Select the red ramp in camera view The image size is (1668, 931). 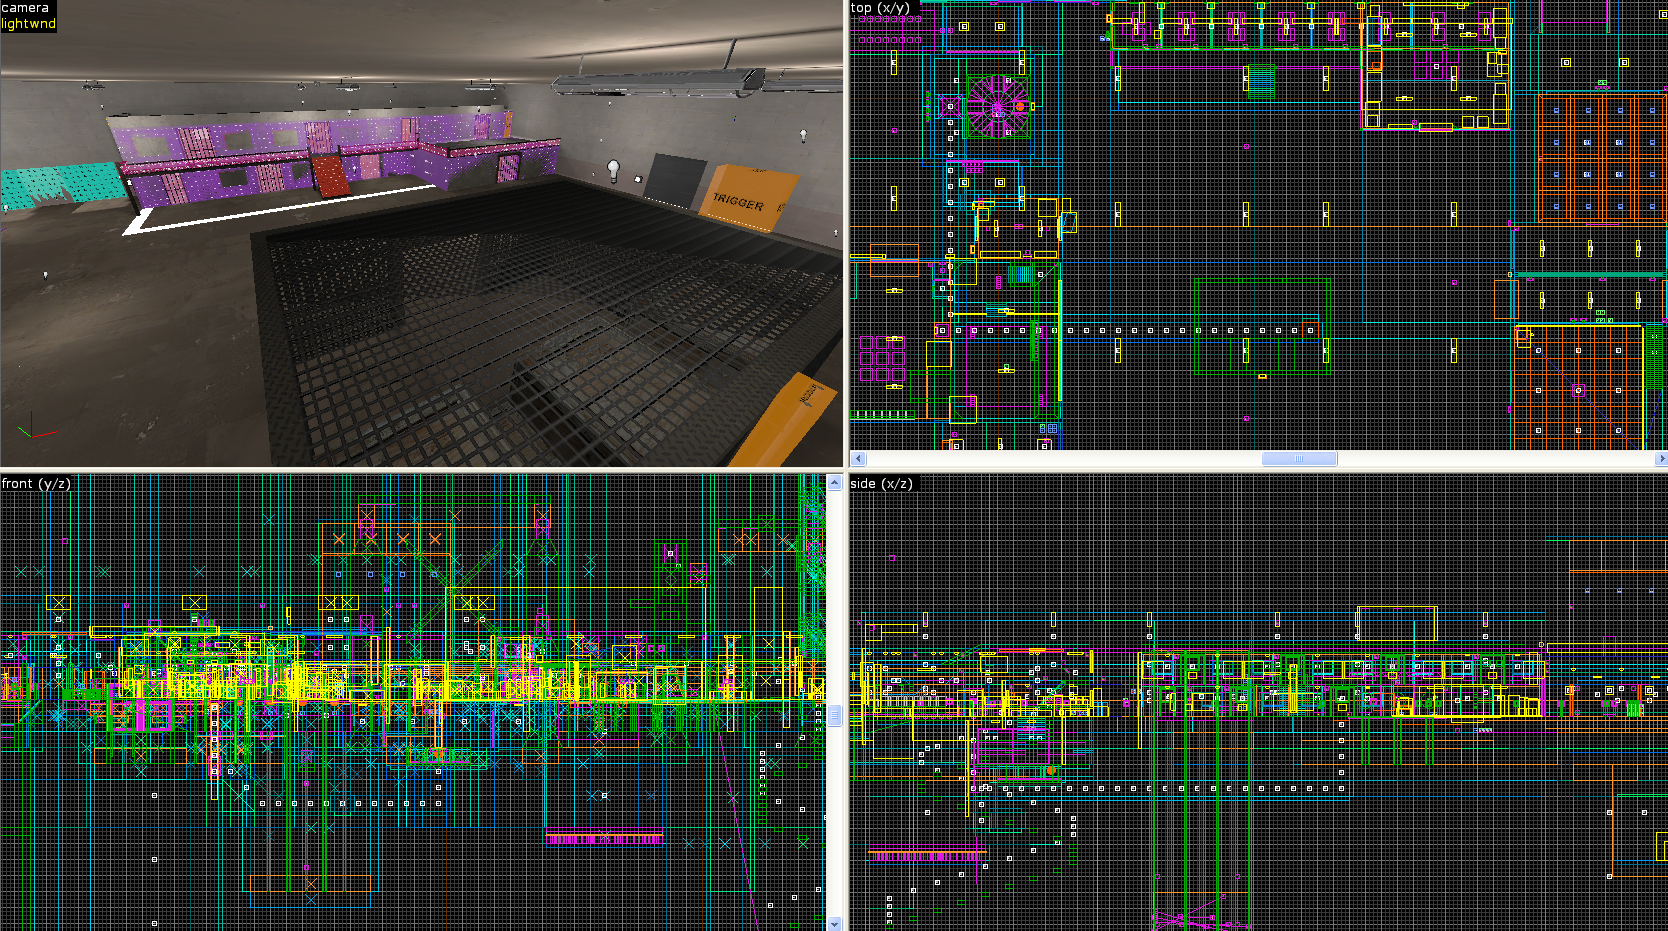329,176
